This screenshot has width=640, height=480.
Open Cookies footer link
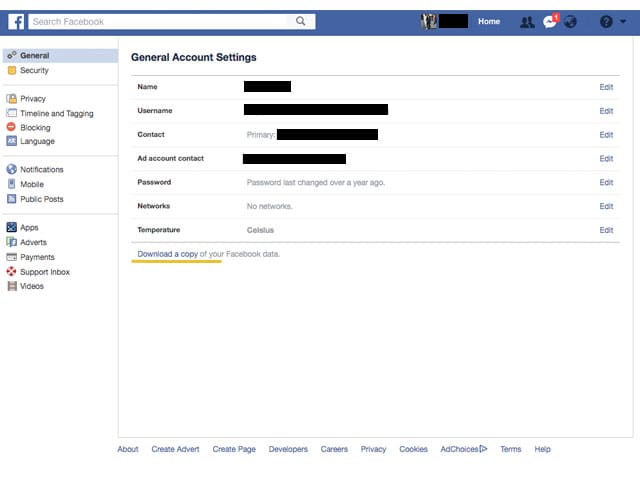(x=413, y=449)
